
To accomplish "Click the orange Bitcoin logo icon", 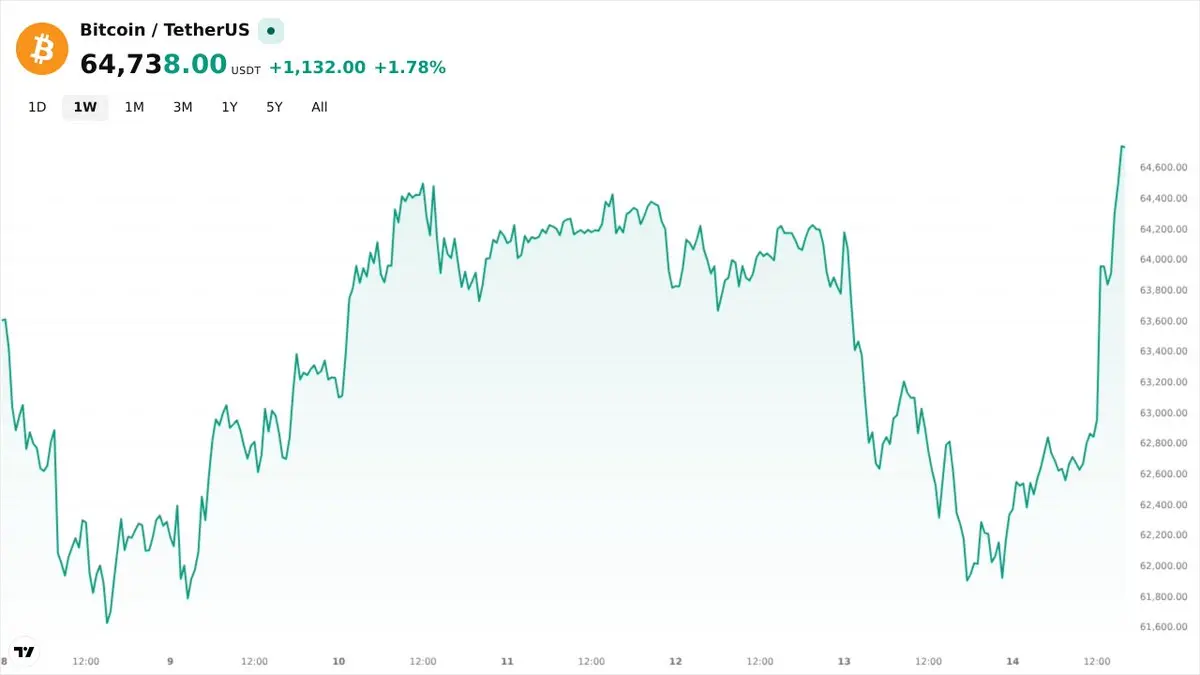I will pos(42,47).
